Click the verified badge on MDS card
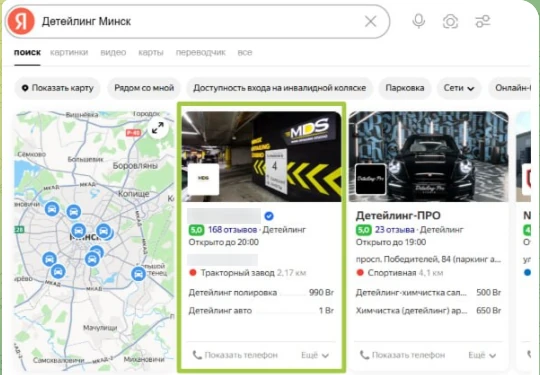 (269, 216)
